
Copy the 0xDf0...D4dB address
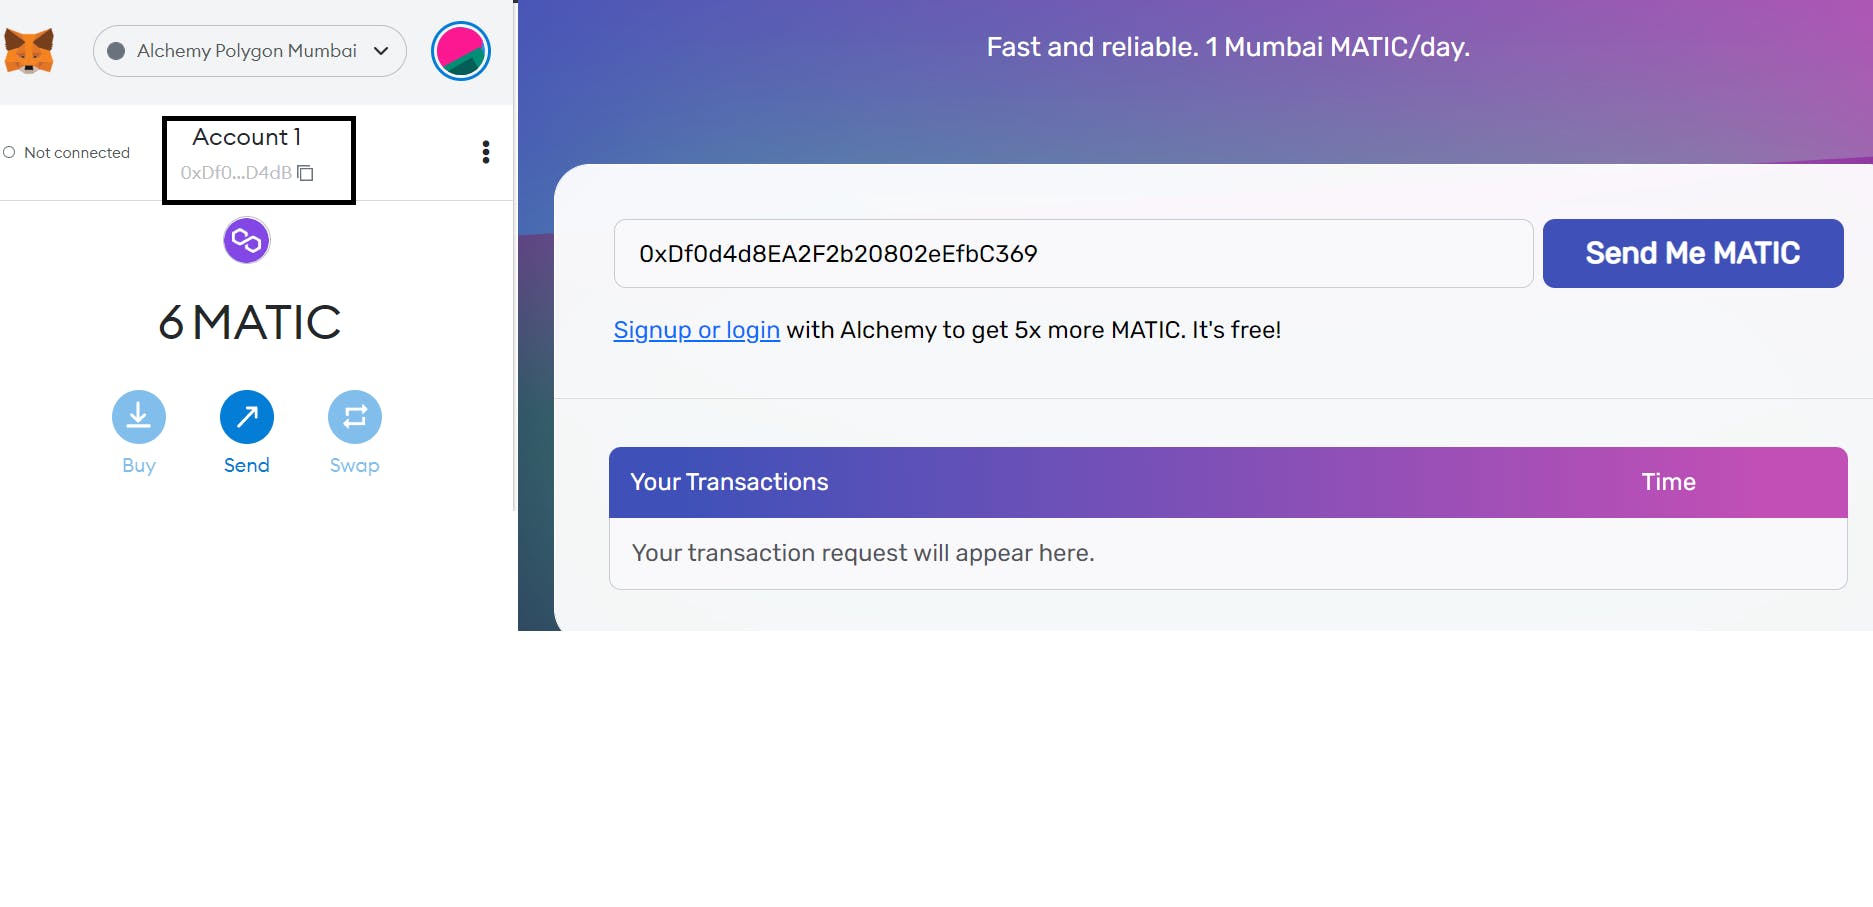(x=306, y=173)
